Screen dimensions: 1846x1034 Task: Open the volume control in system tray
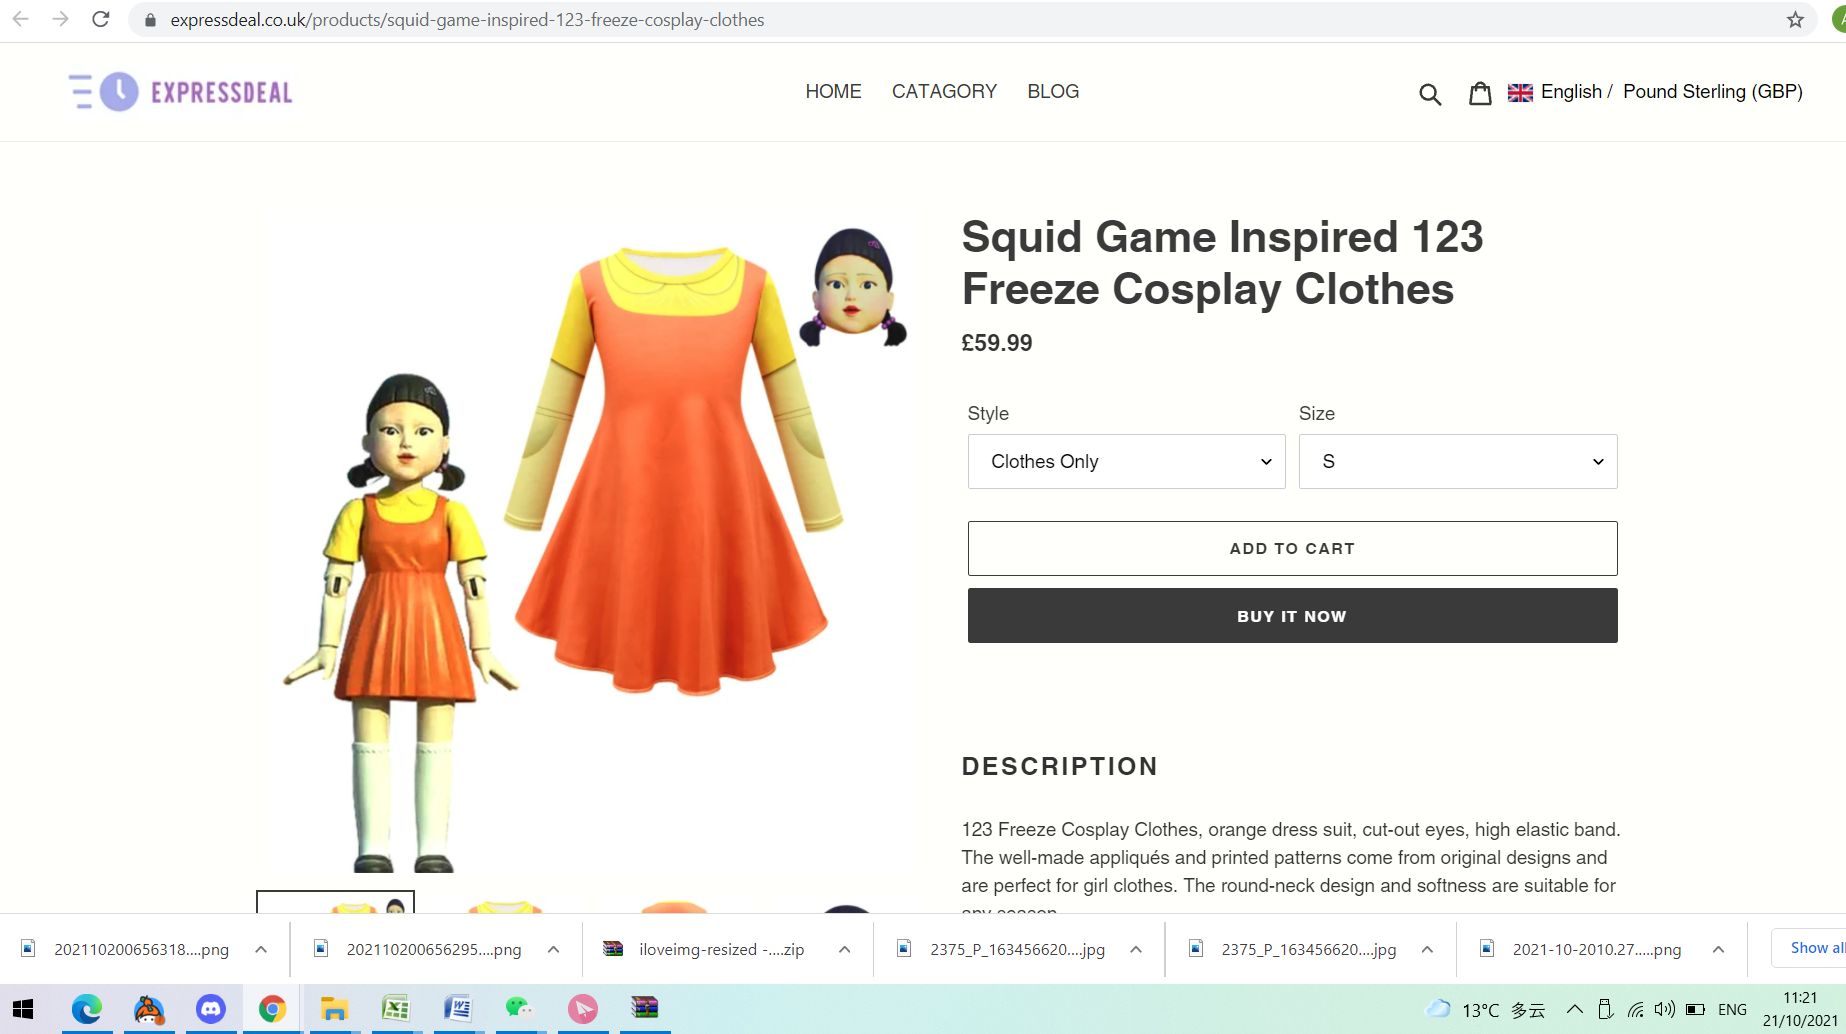[x=1665, y=1009]
